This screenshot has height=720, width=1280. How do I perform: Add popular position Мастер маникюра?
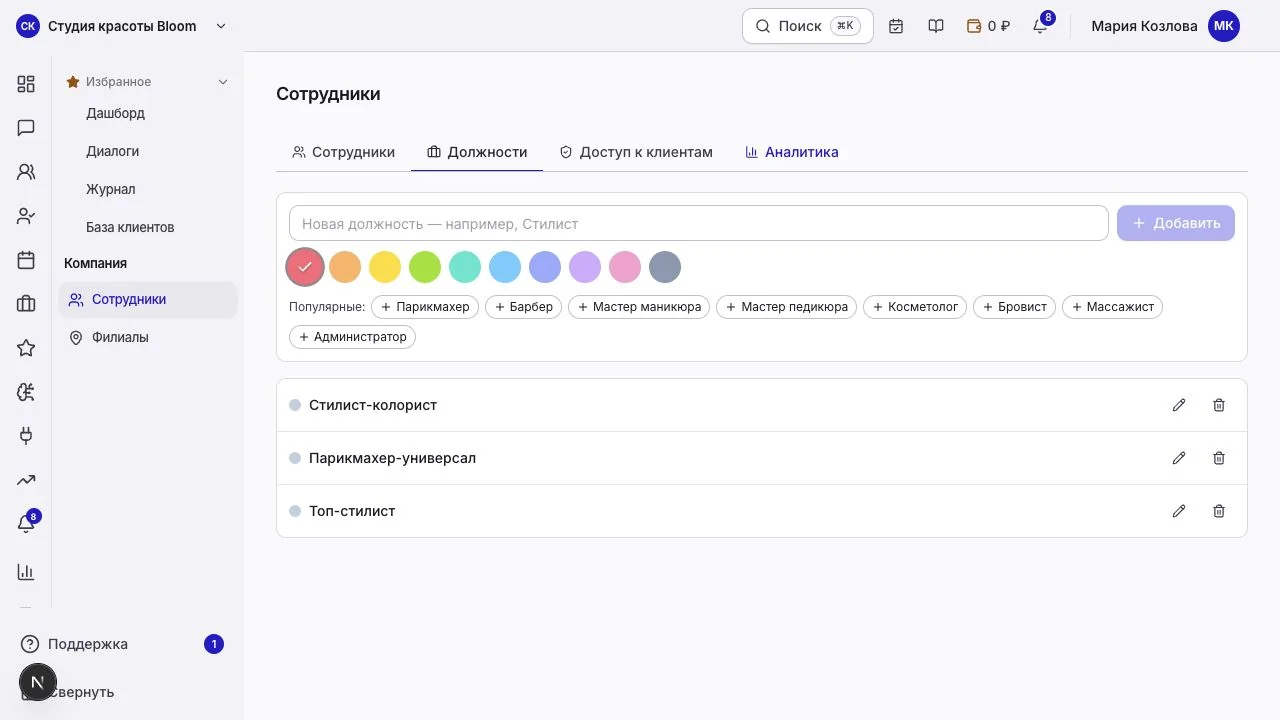pyautogui.click(x=640, y=307)
